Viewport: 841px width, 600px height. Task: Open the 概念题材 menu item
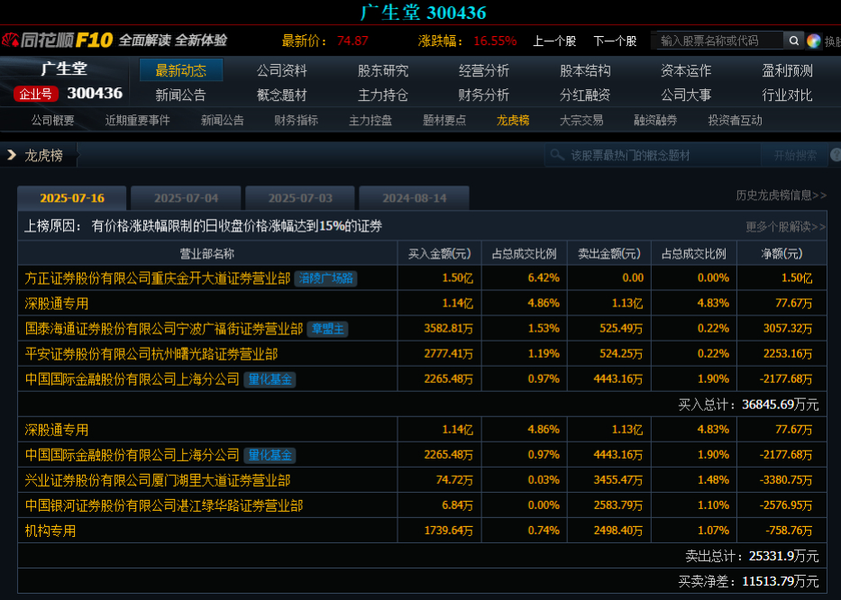pyautogui.click(x=282, y=95)
